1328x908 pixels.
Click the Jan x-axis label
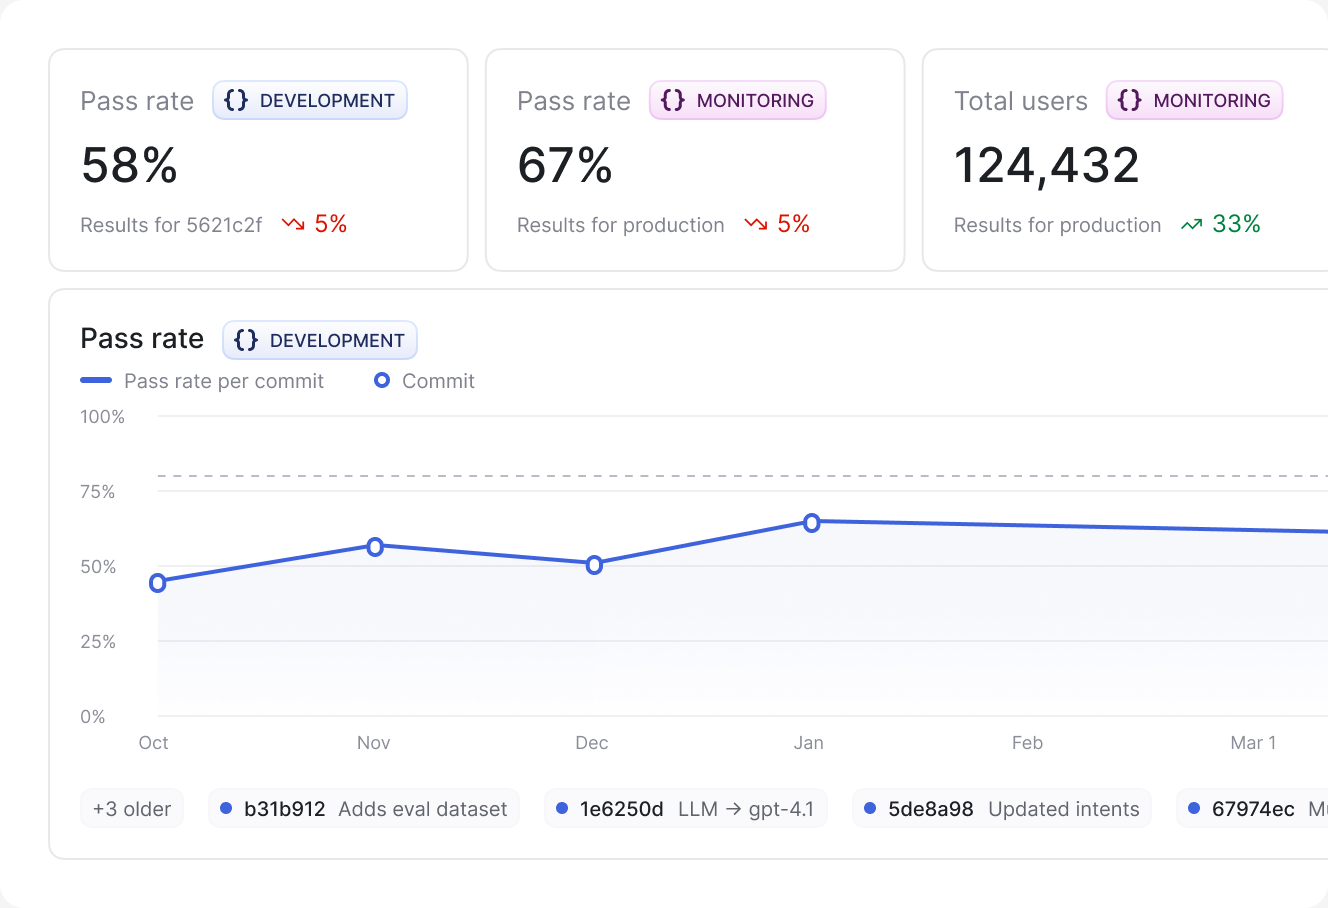point(809,743)
